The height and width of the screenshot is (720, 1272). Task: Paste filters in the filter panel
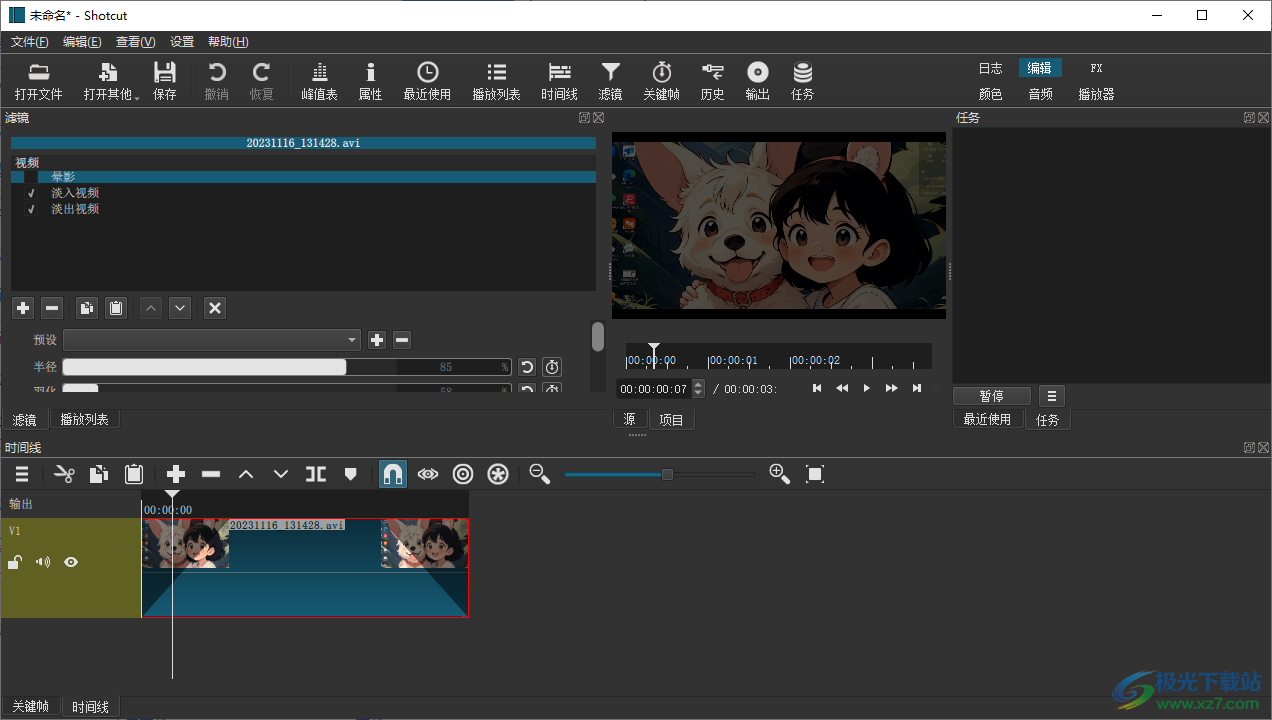click(x=117, y=308)
